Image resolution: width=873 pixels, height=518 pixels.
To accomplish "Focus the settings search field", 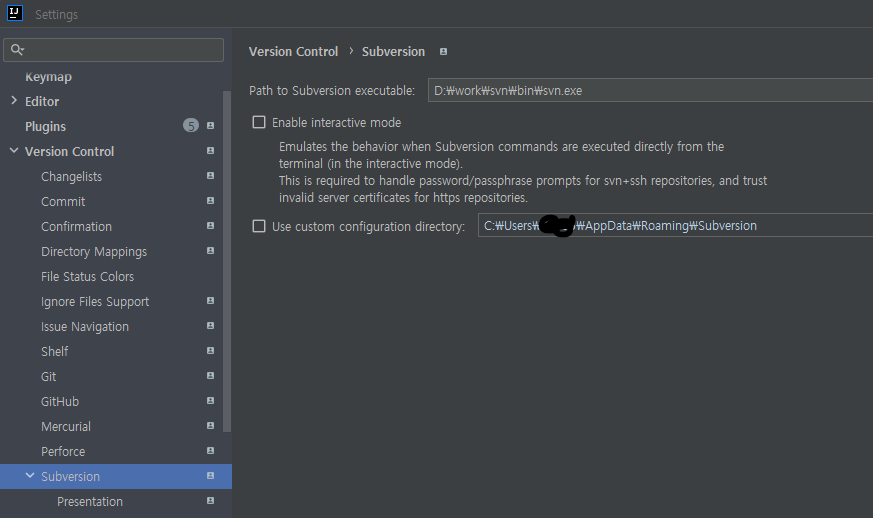I will point(114,50).
